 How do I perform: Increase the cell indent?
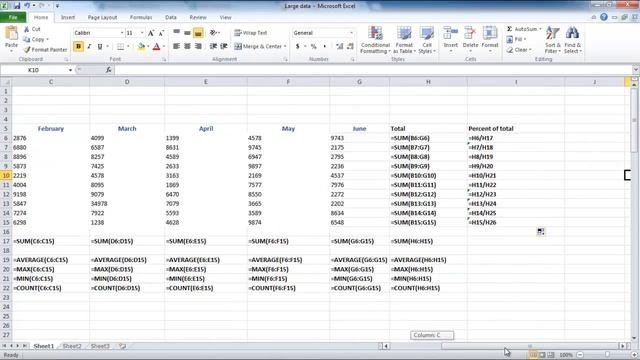[x=224, y=47]
